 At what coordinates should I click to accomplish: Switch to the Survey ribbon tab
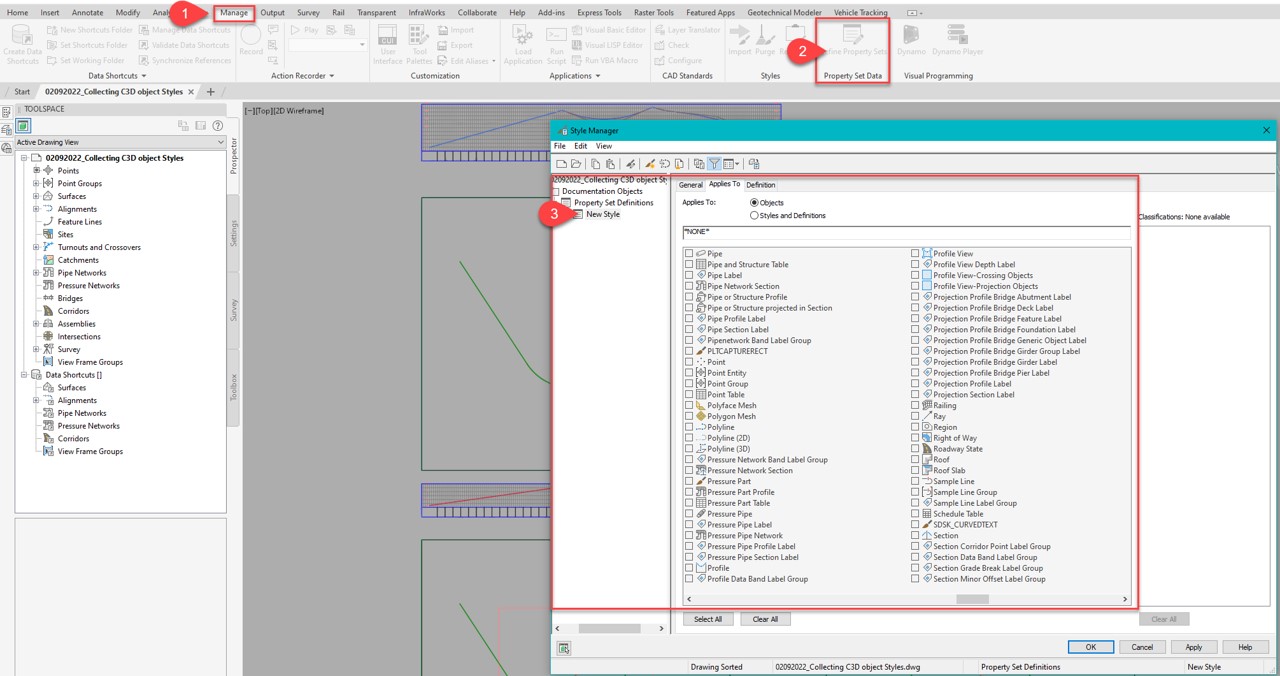click(308, 13)
